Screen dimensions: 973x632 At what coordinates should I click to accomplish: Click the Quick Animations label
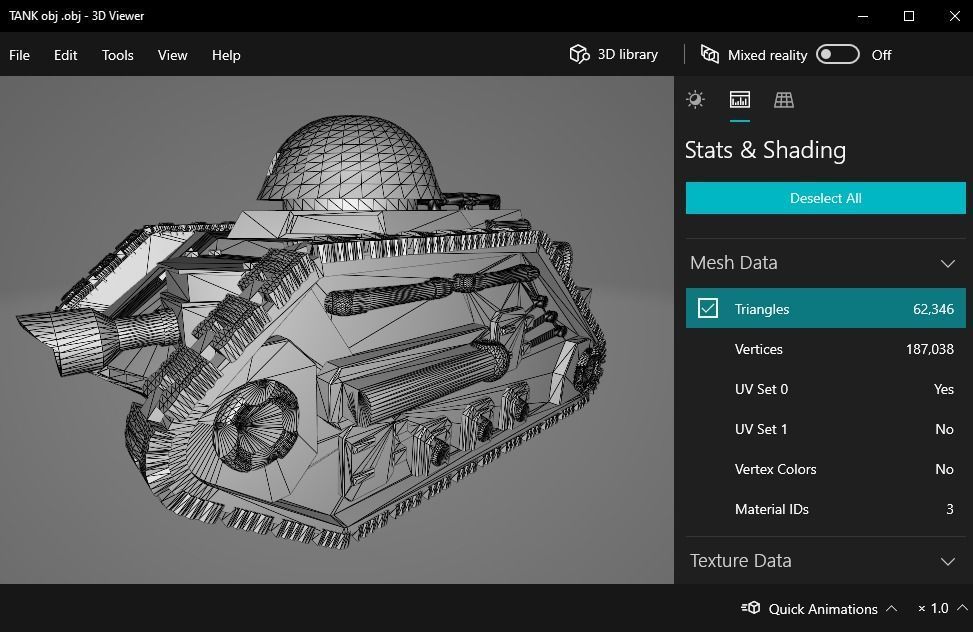point(823,609)
